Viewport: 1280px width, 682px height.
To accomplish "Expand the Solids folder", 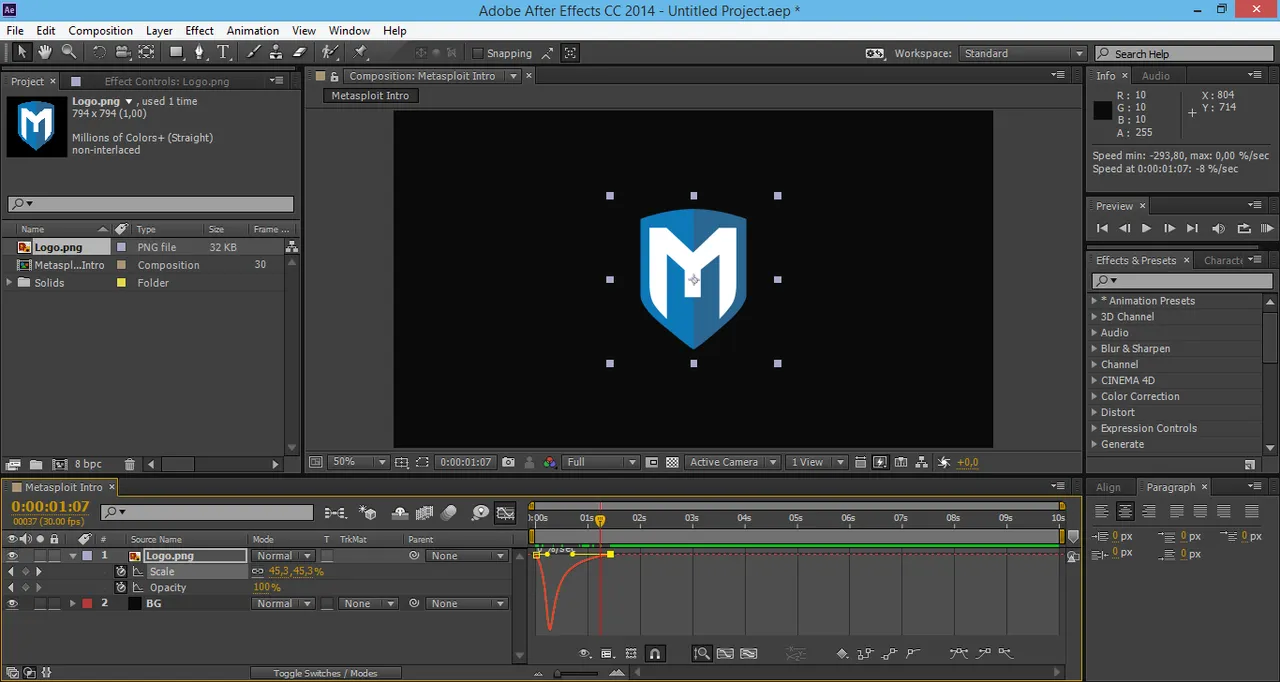I will coord(10,283).
